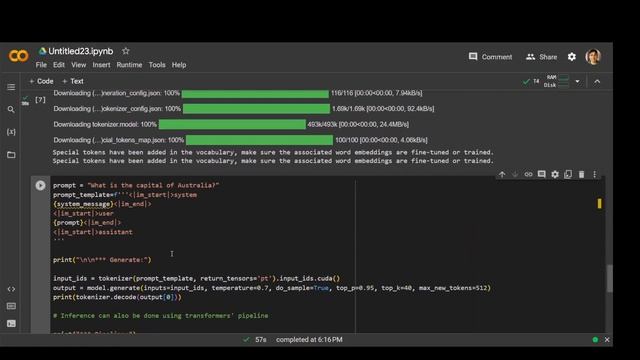Move cell down with arrow
This screenshot has height=360, width=640.
pyautogui.click(x=515, y=174)
